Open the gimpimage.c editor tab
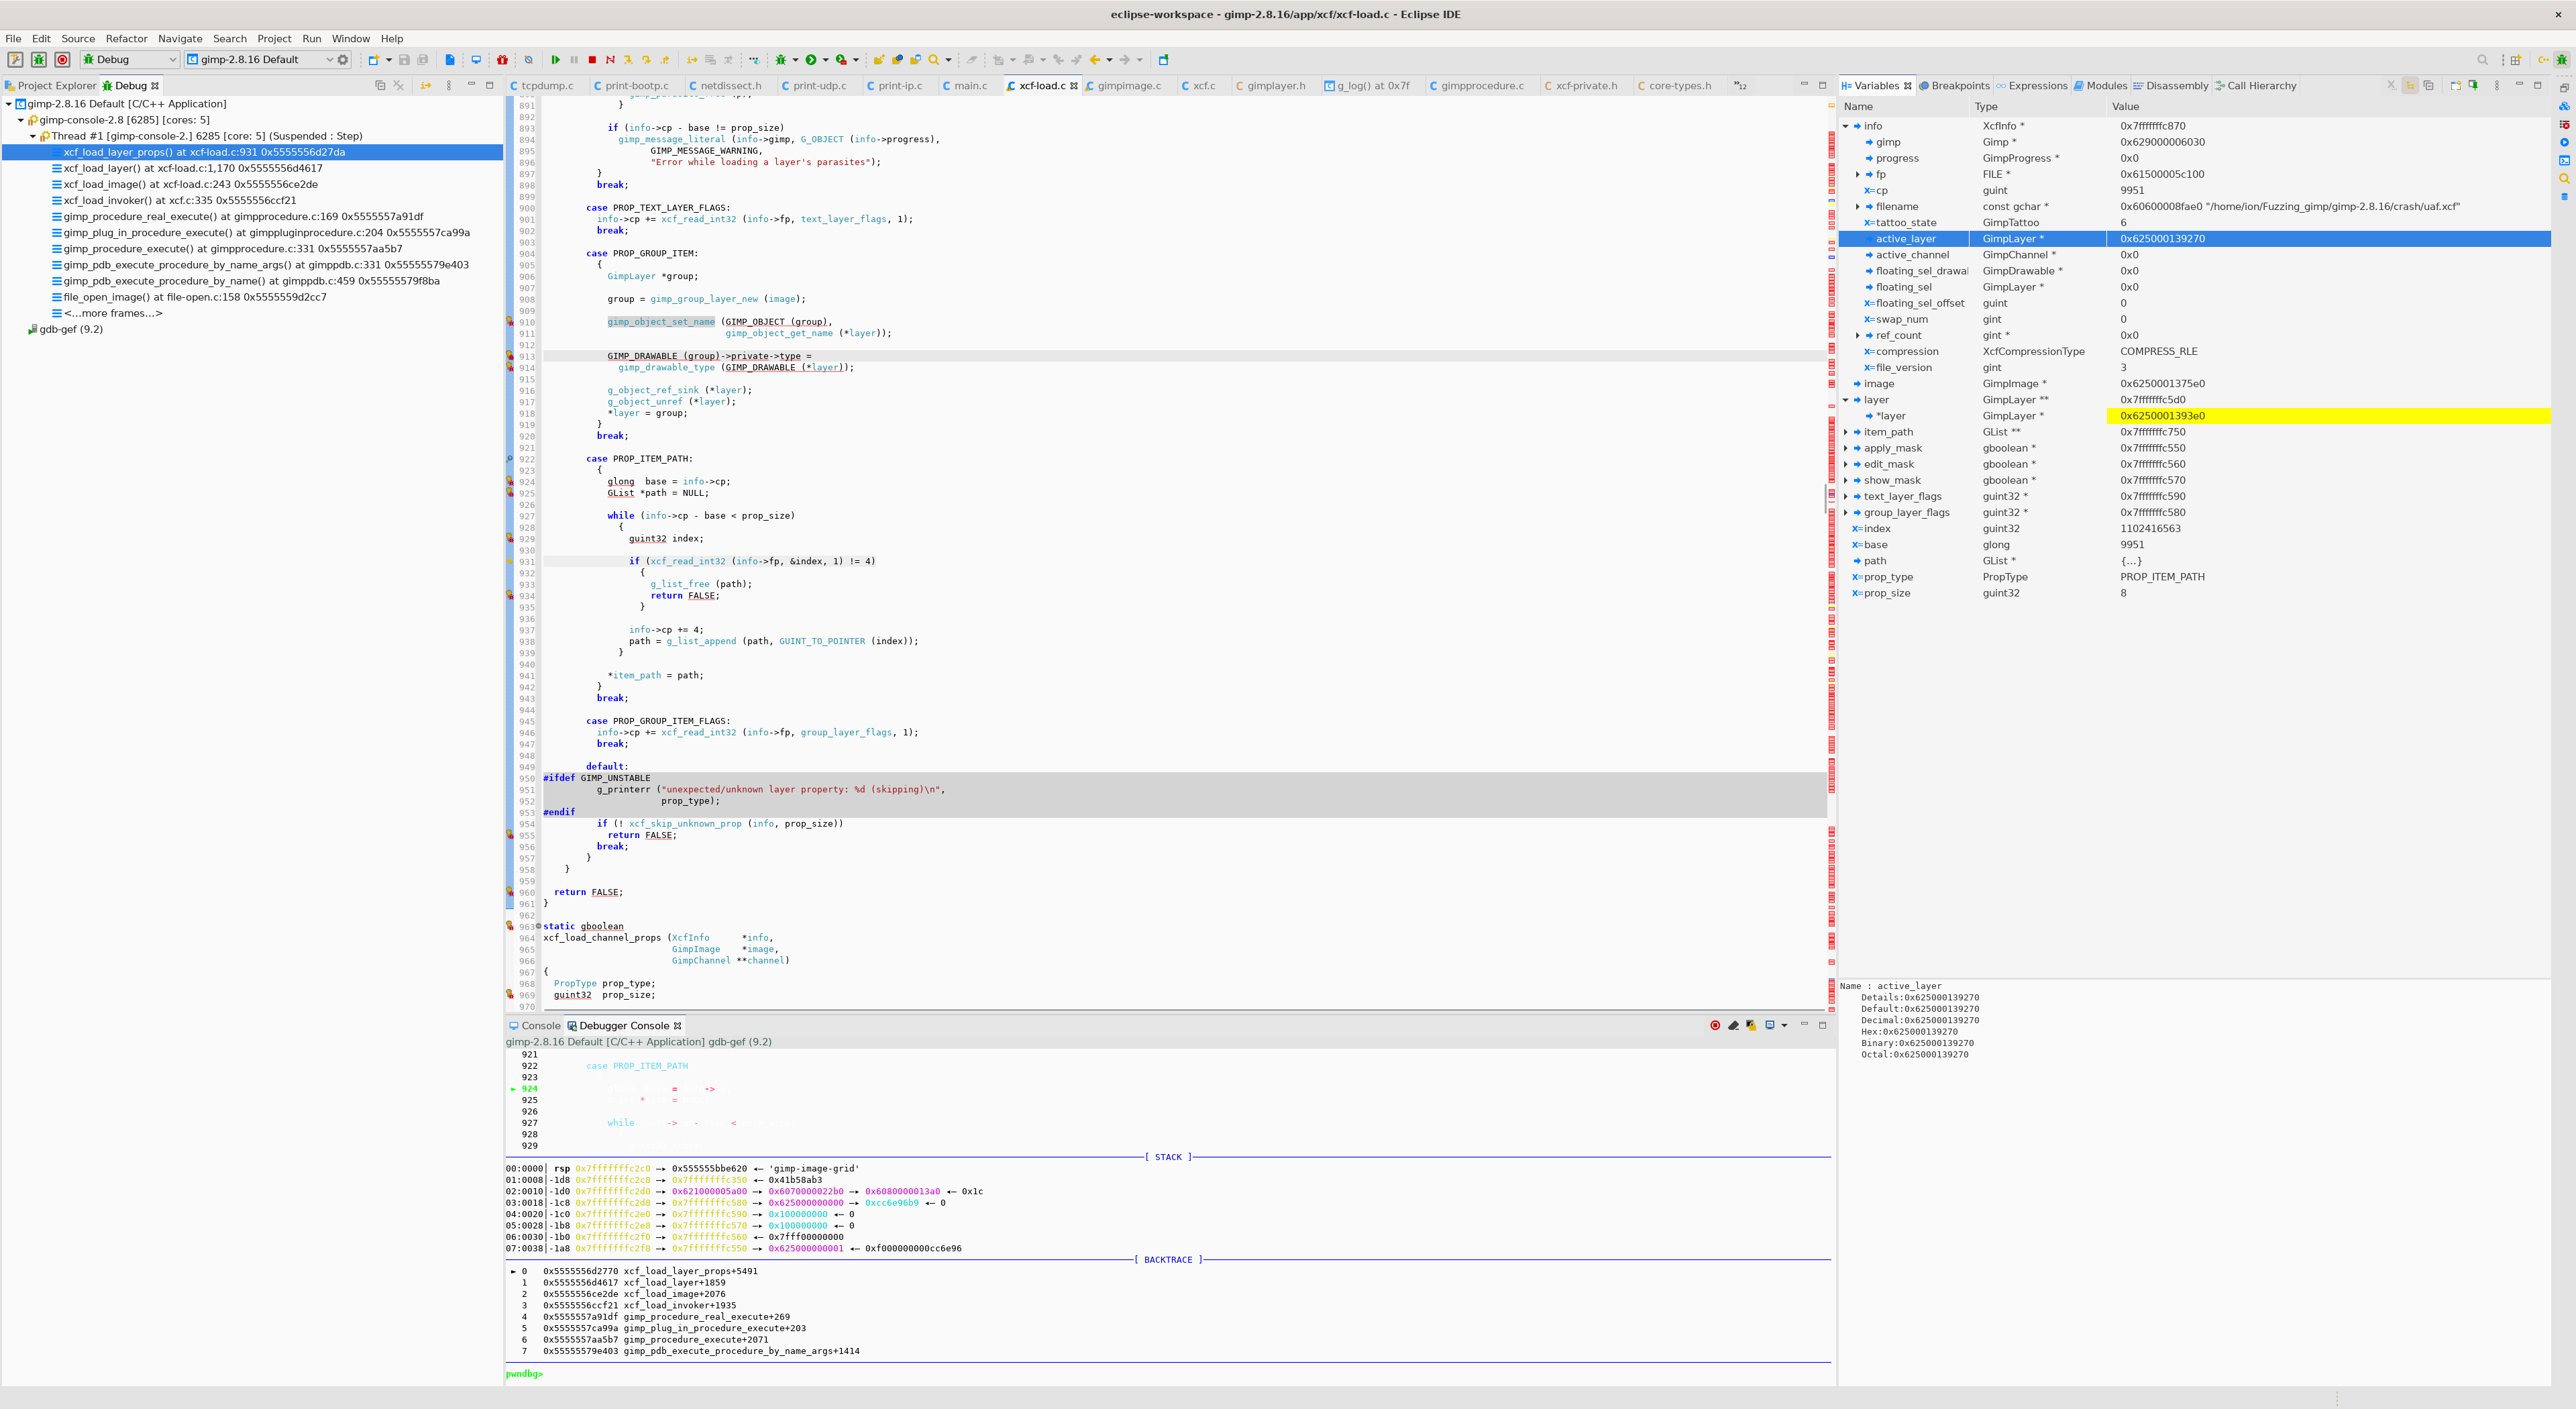 coord(1129,86)
